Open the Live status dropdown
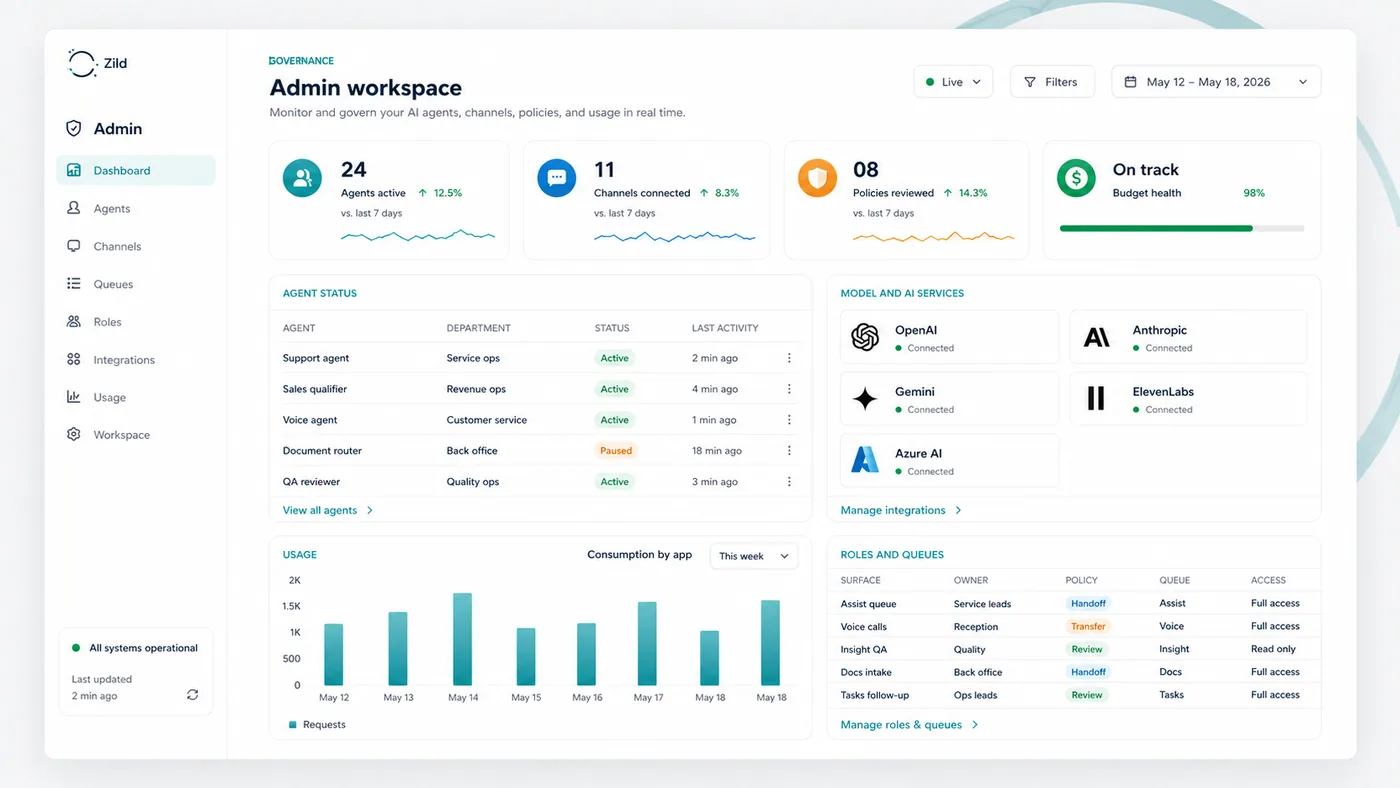The width and height of the screenshot is (1400, 788). point(952,81)
